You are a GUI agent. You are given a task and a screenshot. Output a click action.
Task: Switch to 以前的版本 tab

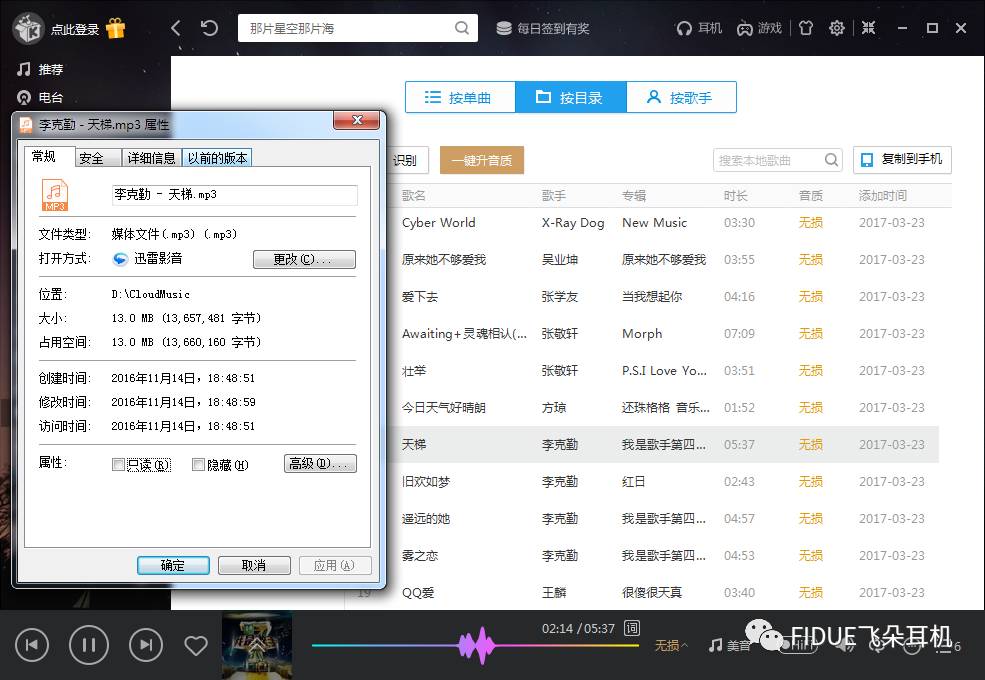click(217, 158)
